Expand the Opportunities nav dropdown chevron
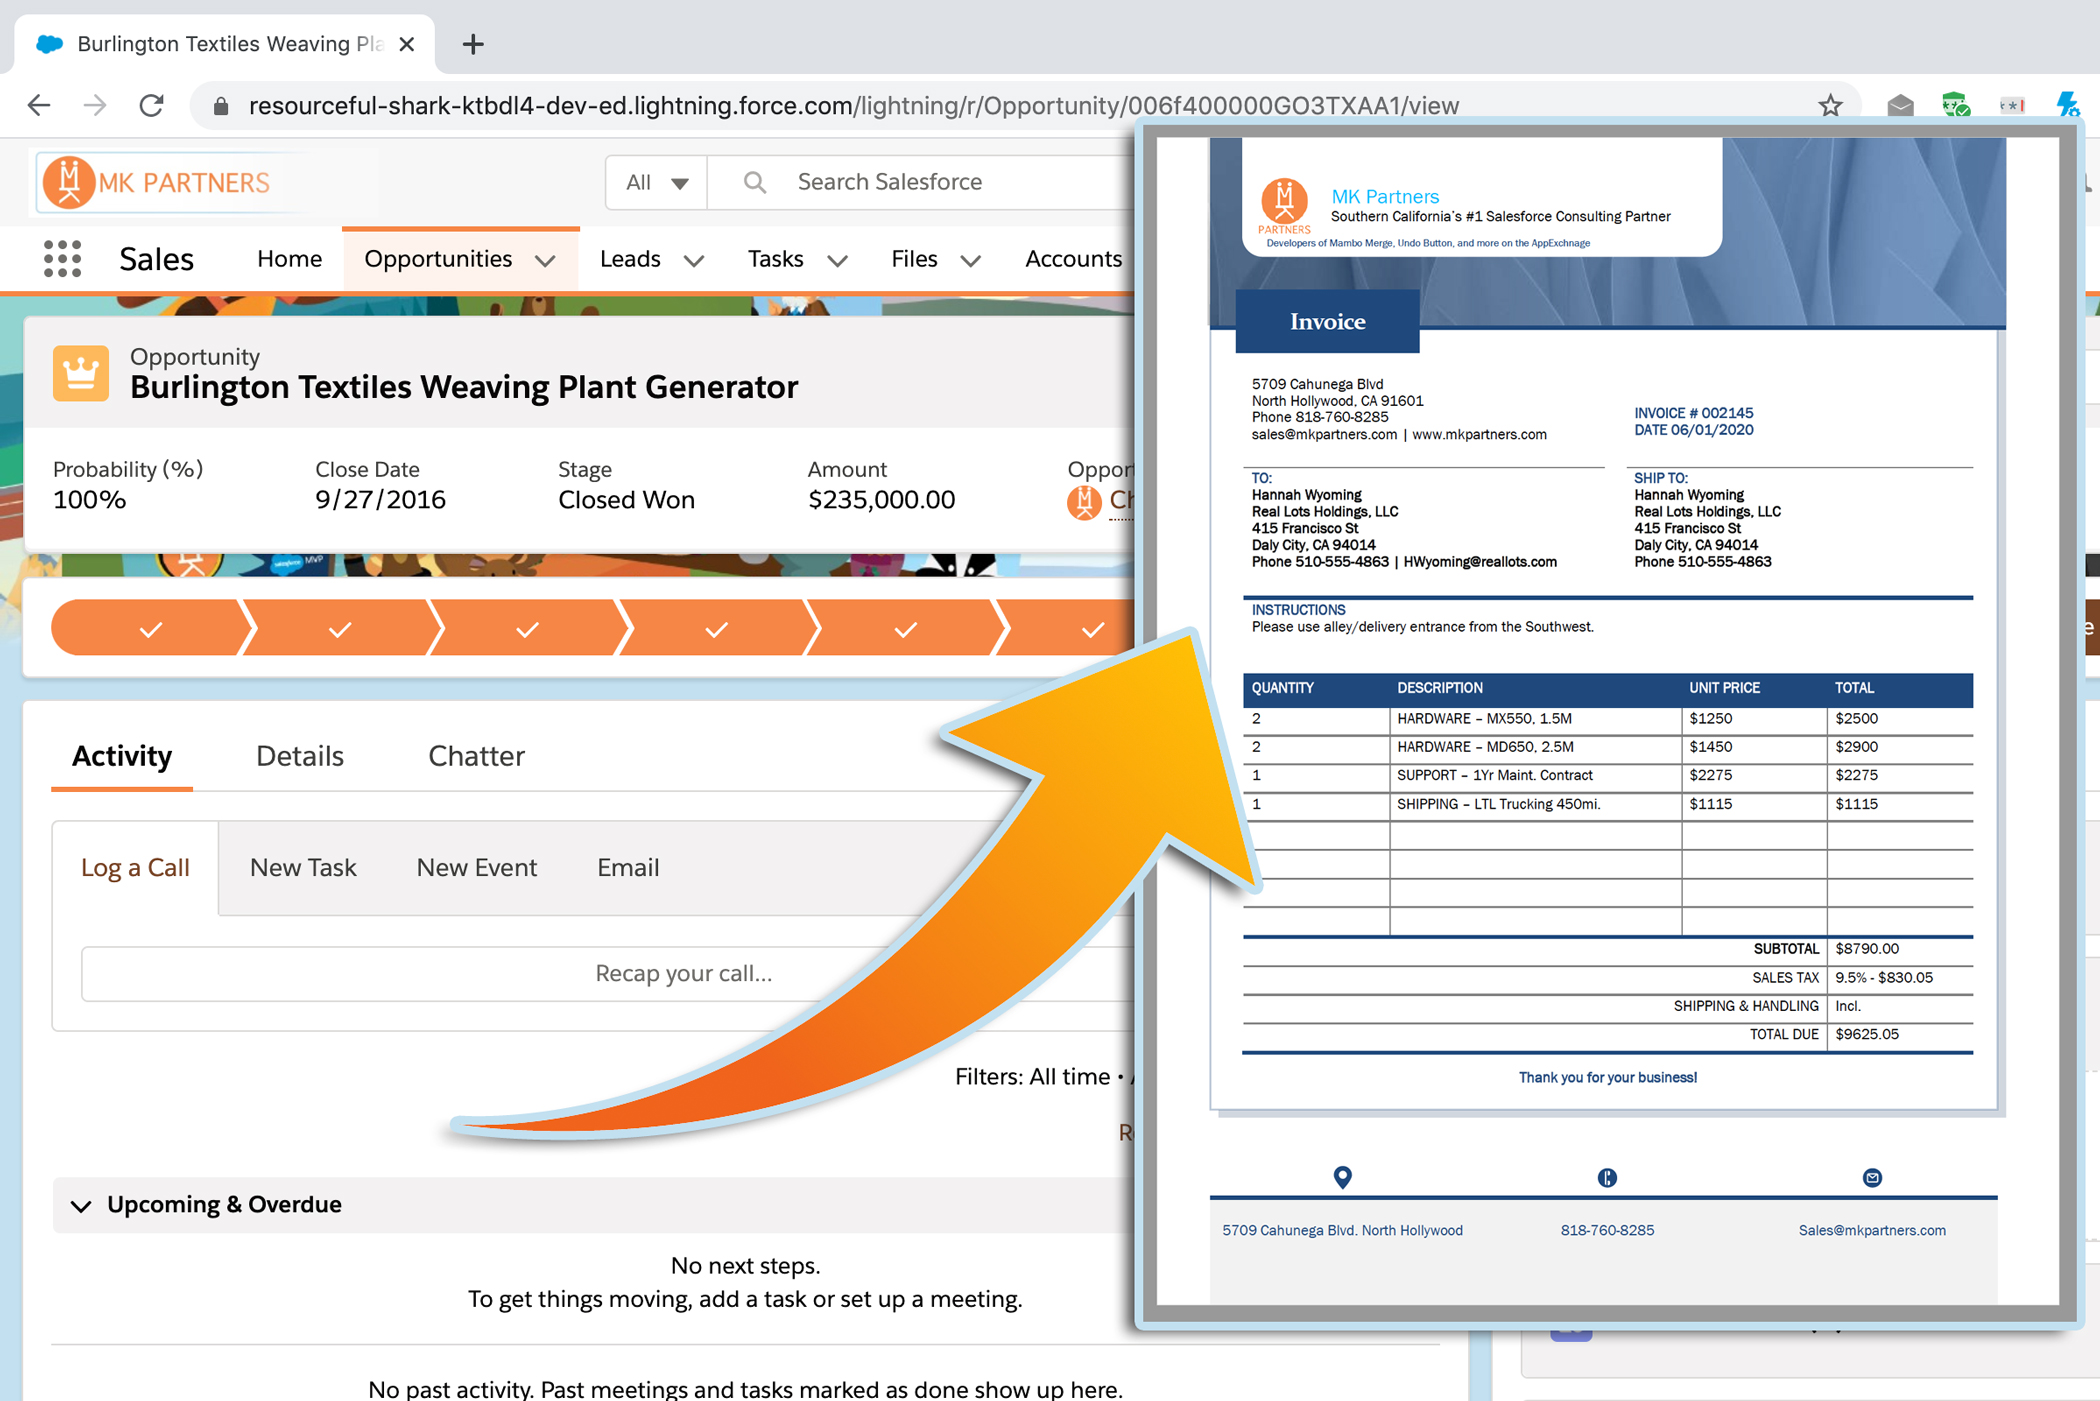 click(545, 261)
